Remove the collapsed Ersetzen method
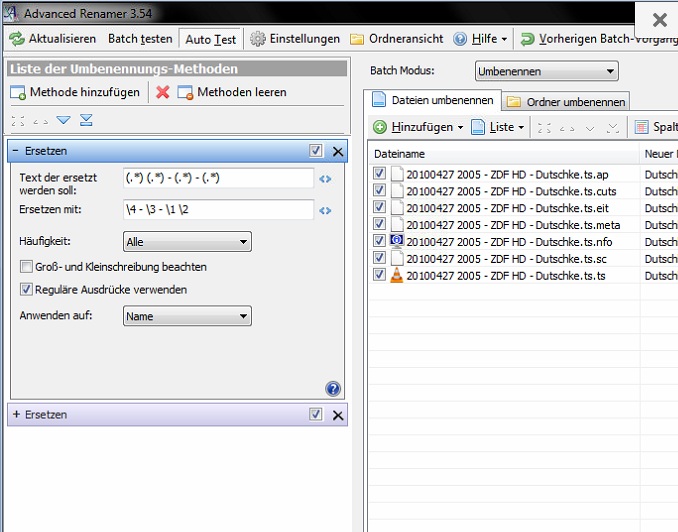This screenshot has width=678, height=532. click(338, 415)
